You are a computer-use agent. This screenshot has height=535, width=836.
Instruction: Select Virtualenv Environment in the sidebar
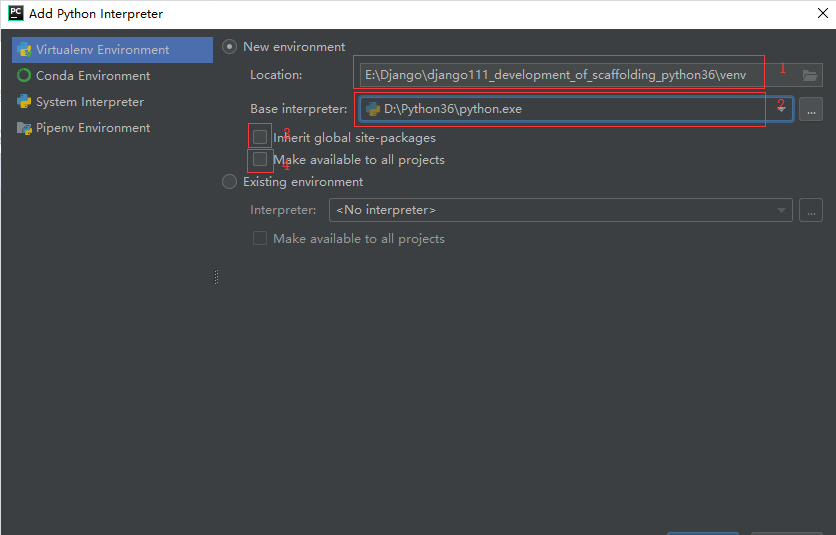pos(112,50)
